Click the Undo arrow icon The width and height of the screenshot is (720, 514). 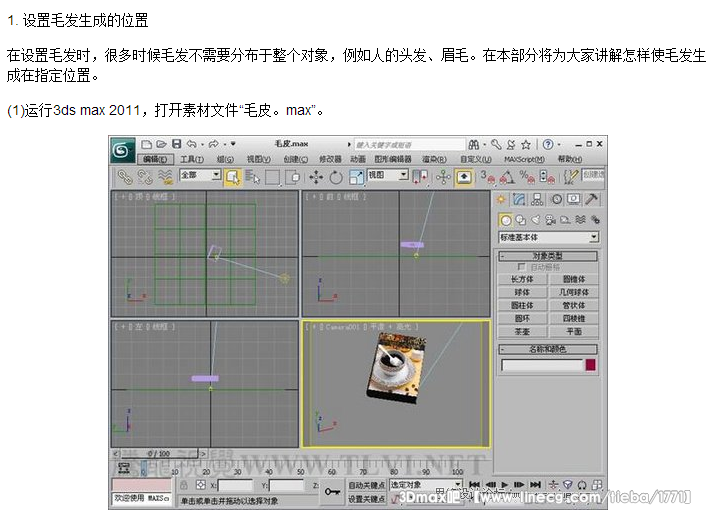pos(191,144)
